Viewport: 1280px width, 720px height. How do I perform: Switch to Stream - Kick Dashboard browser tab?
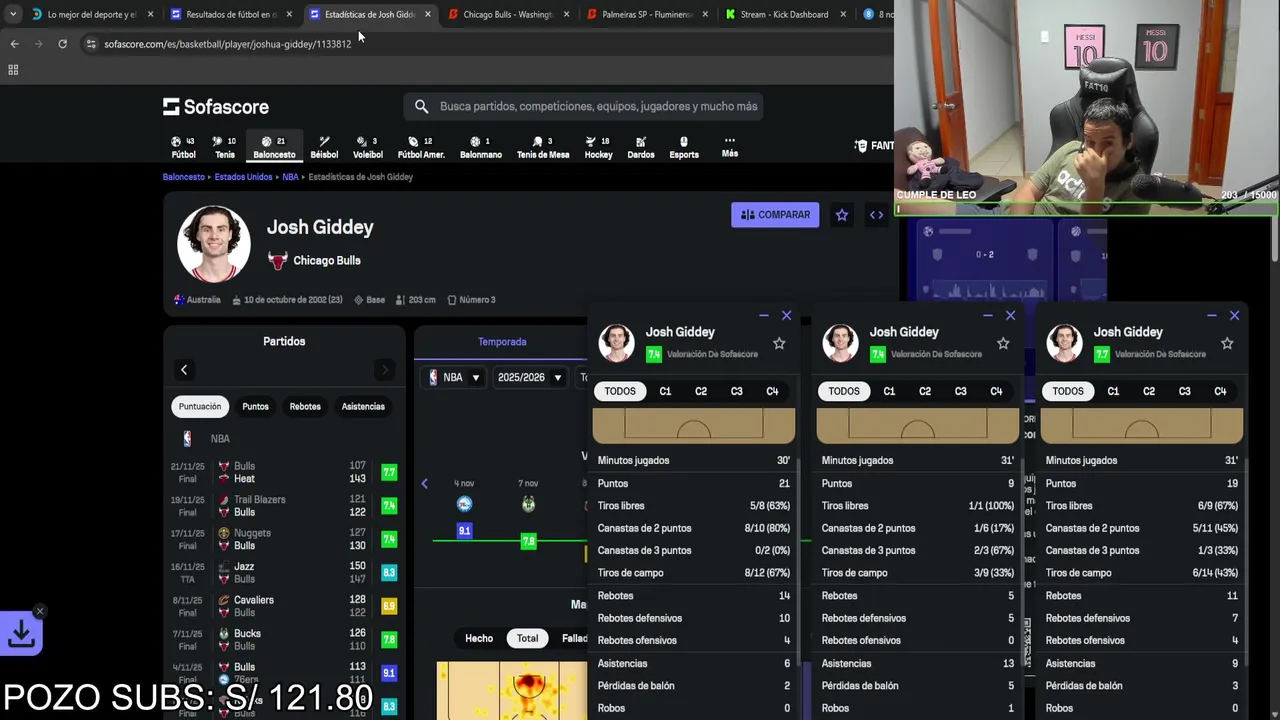click(x=785, y=14)
